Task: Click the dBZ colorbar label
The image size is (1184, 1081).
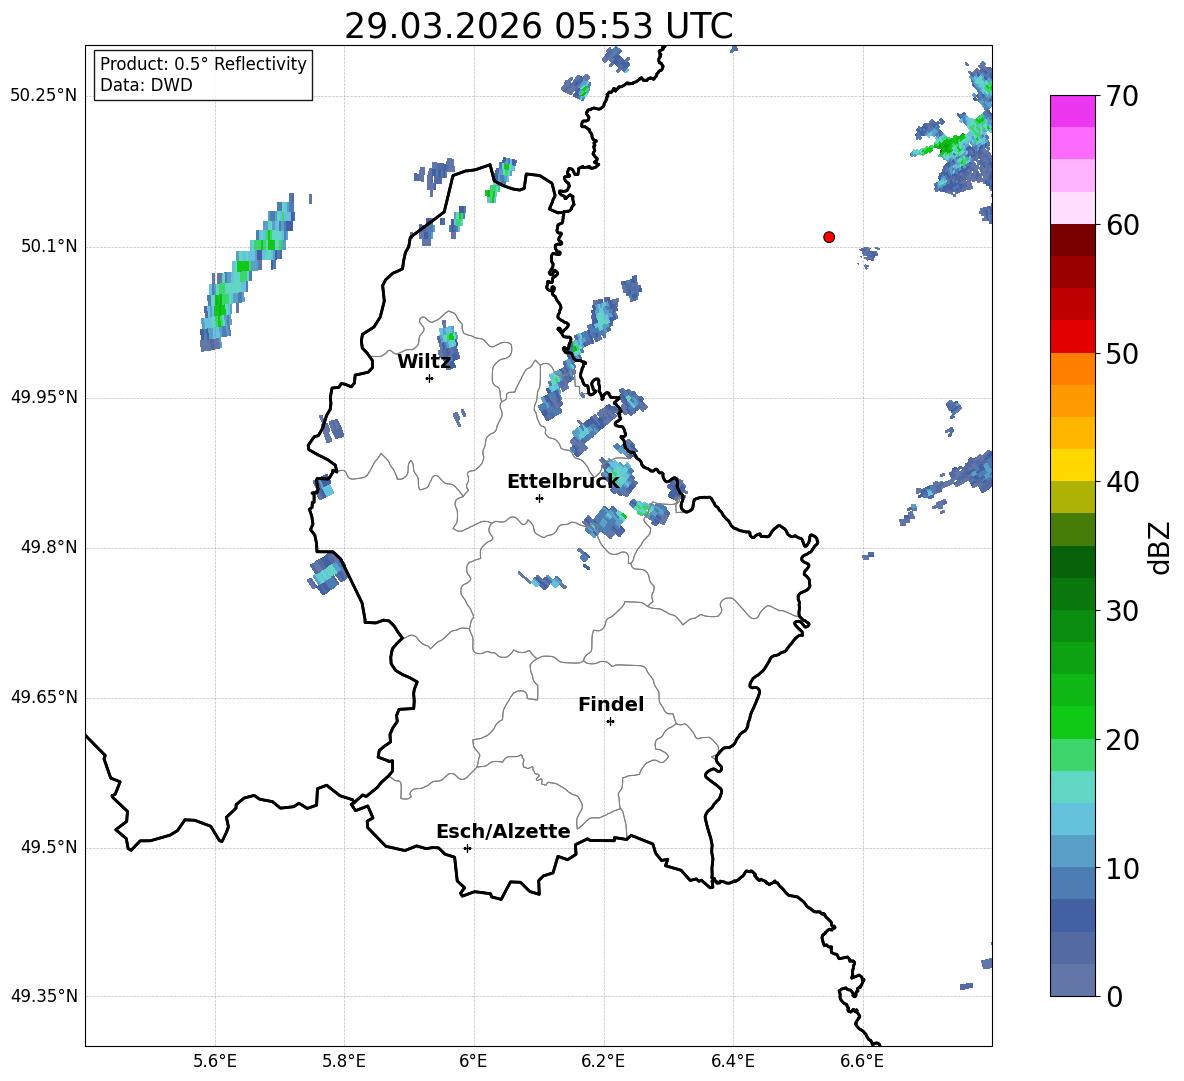Action: (1159, 548)
